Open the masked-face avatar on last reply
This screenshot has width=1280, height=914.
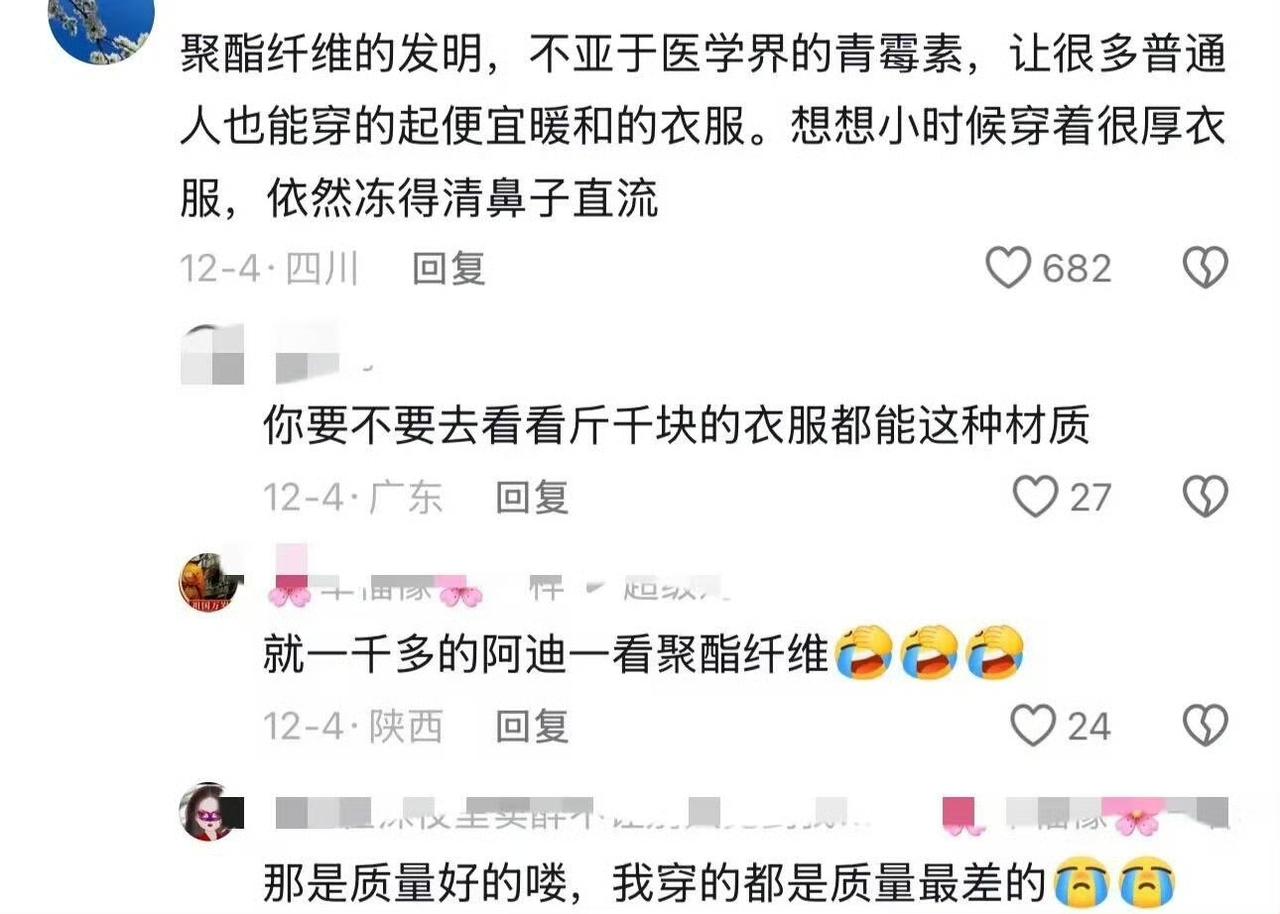click(210, 811)
